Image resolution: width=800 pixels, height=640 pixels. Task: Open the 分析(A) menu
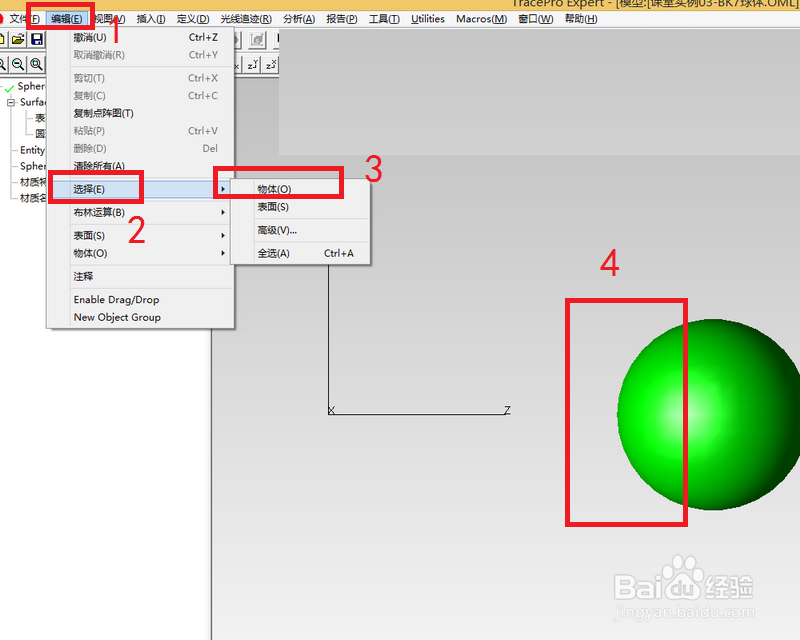click(x=299, y=19)
